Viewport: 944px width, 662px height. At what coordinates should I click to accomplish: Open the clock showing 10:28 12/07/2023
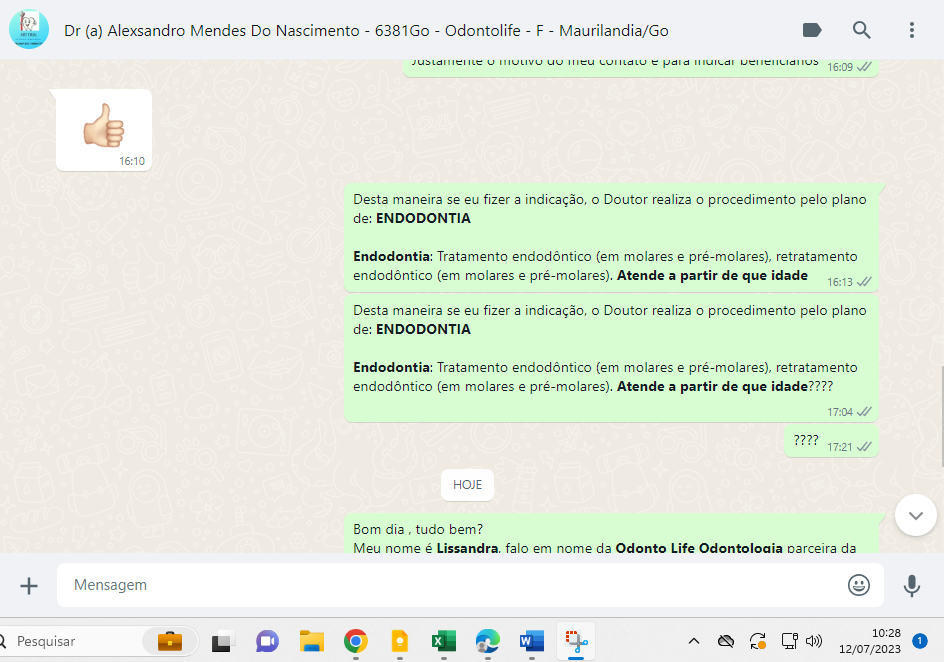tap(869, 642)
